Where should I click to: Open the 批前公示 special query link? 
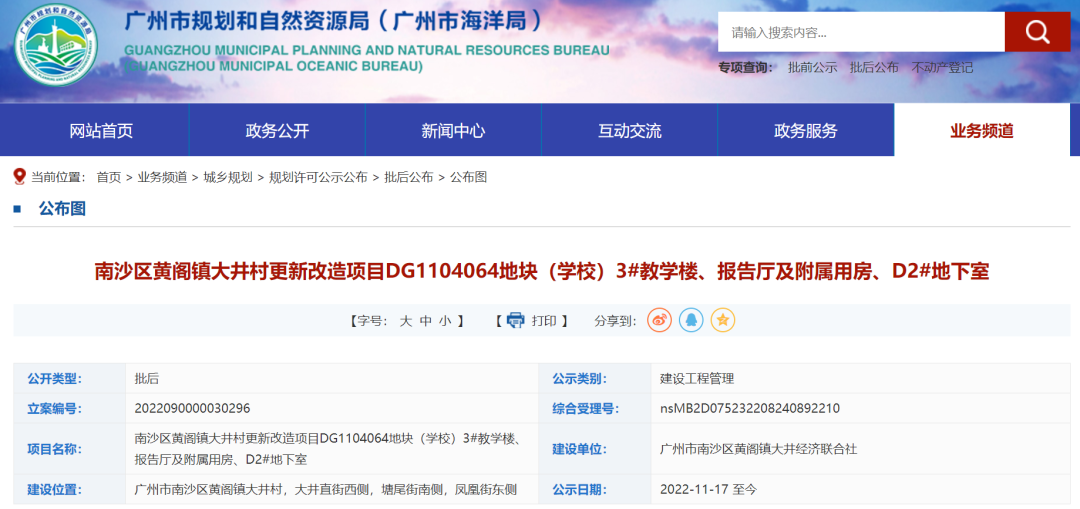tap(812, 67)
